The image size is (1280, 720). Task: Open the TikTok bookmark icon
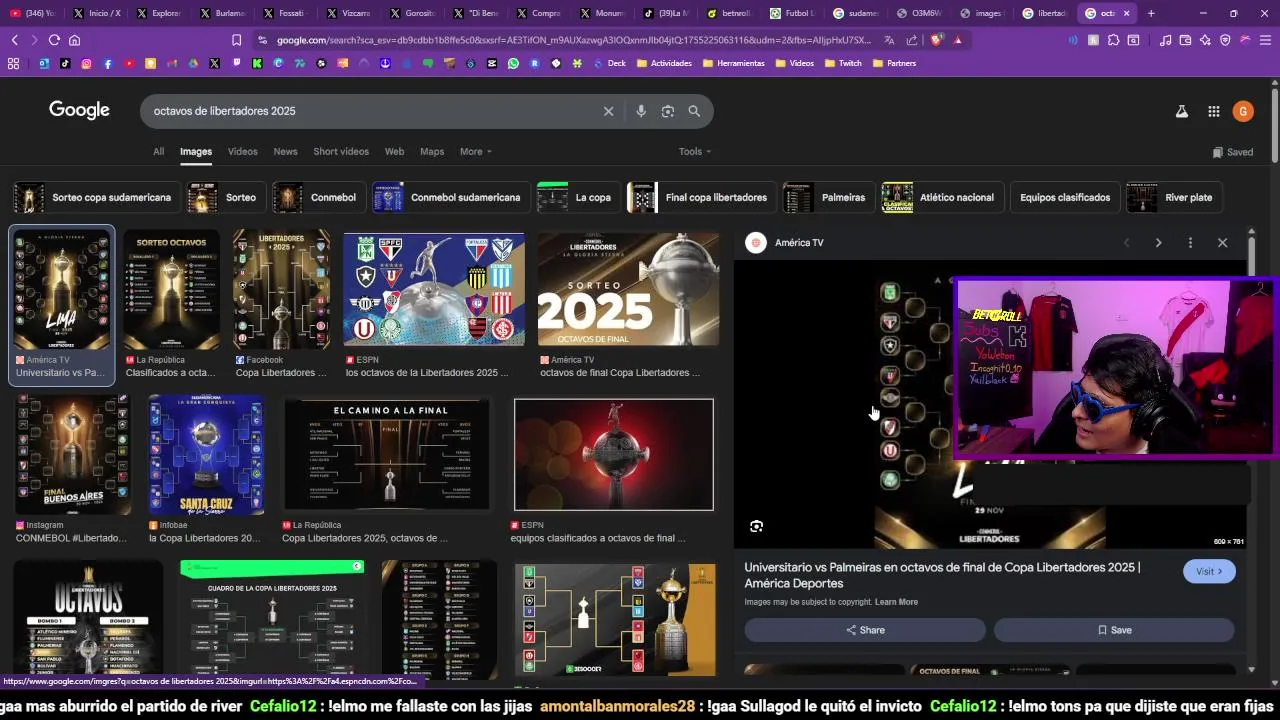click(x=65, y=63)
